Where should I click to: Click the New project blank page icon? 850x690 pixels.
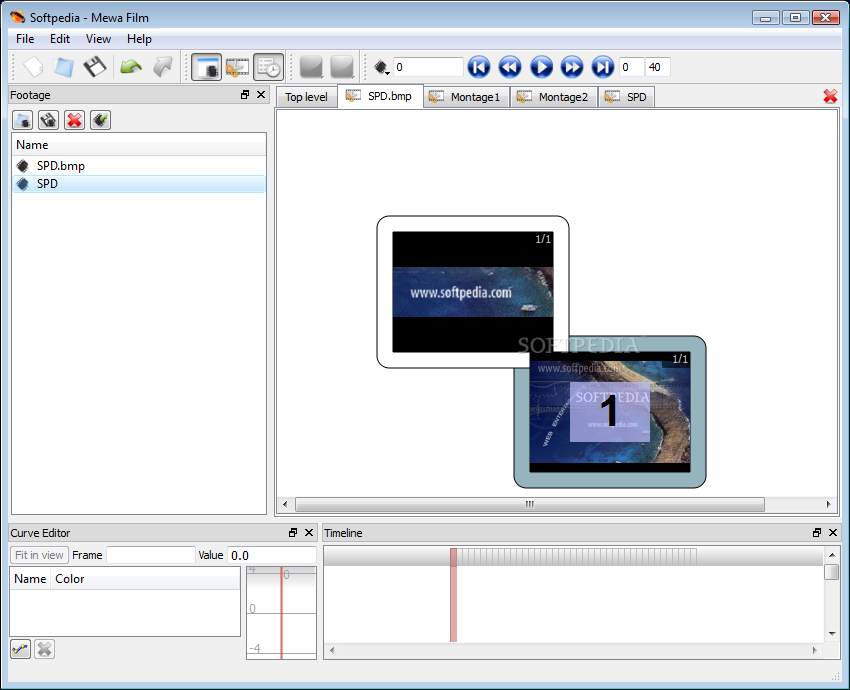[33, 67]
